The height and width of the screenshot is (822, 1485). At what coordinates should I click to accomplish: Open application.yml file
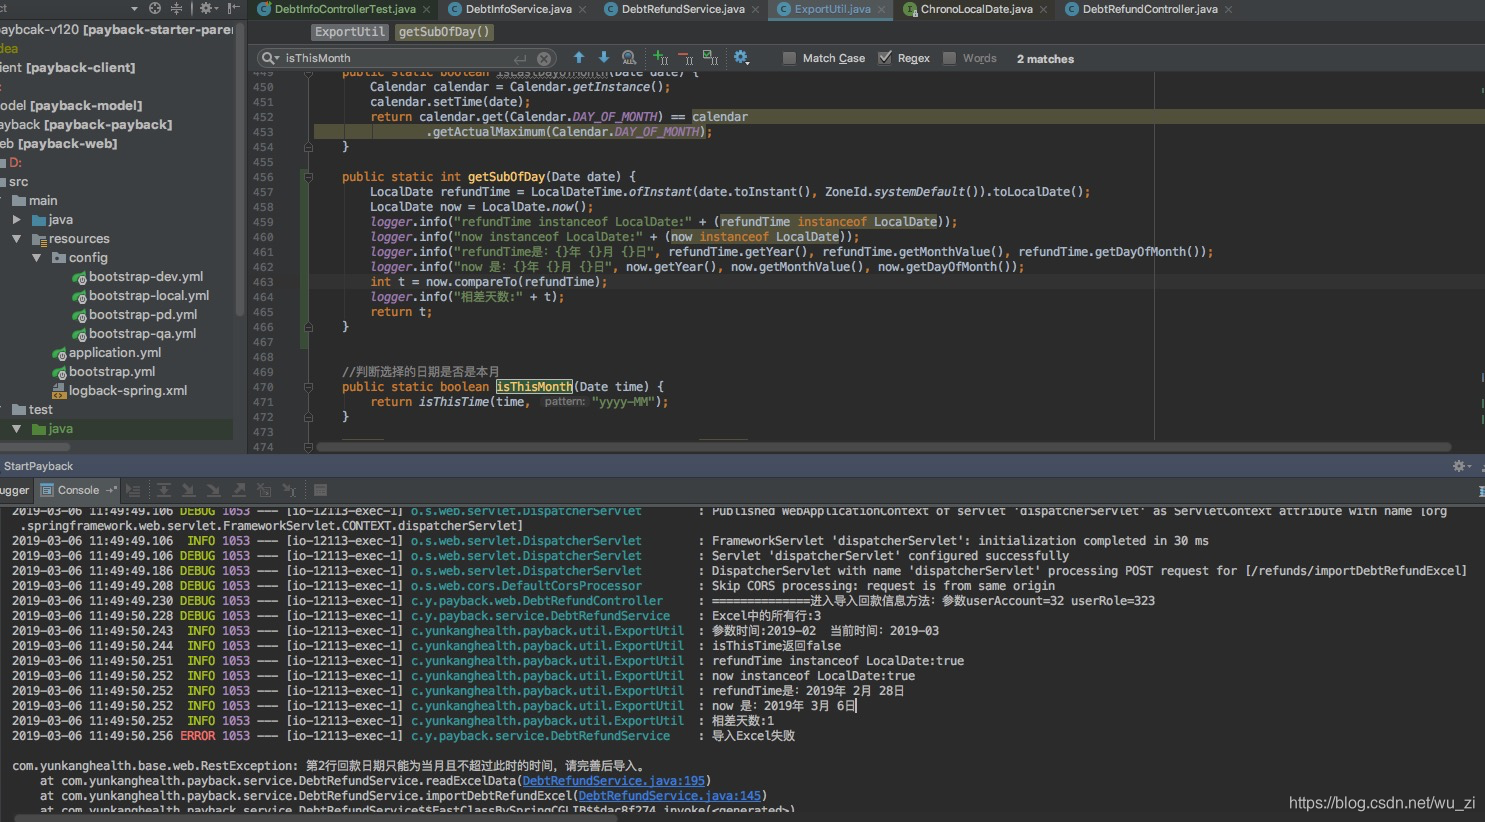point(115,353)
